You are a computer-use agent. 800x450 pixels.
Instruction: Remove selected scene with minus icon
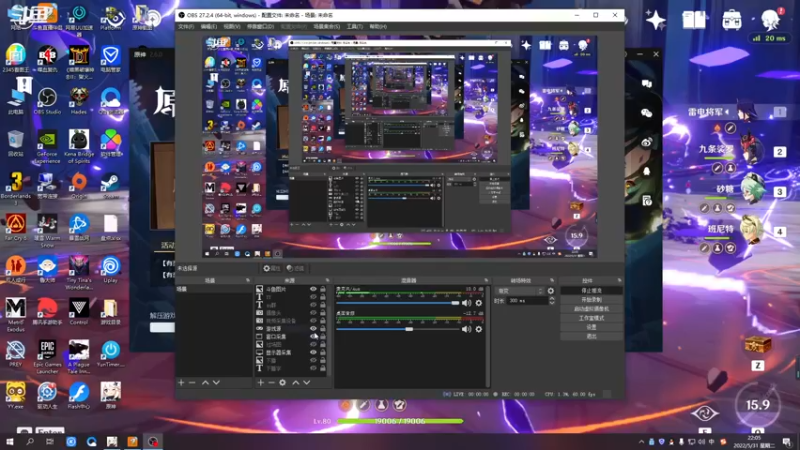pos(192,382)
